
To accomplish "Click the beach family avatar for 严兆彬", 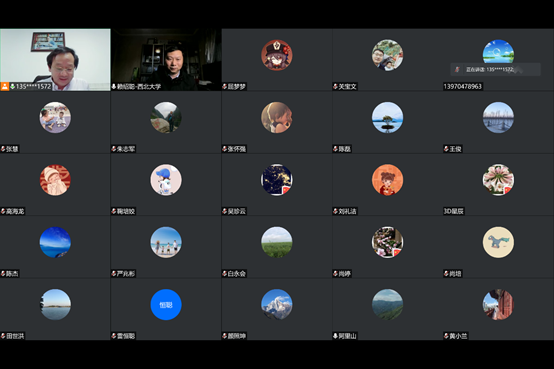I will click(x=166, y=242).
